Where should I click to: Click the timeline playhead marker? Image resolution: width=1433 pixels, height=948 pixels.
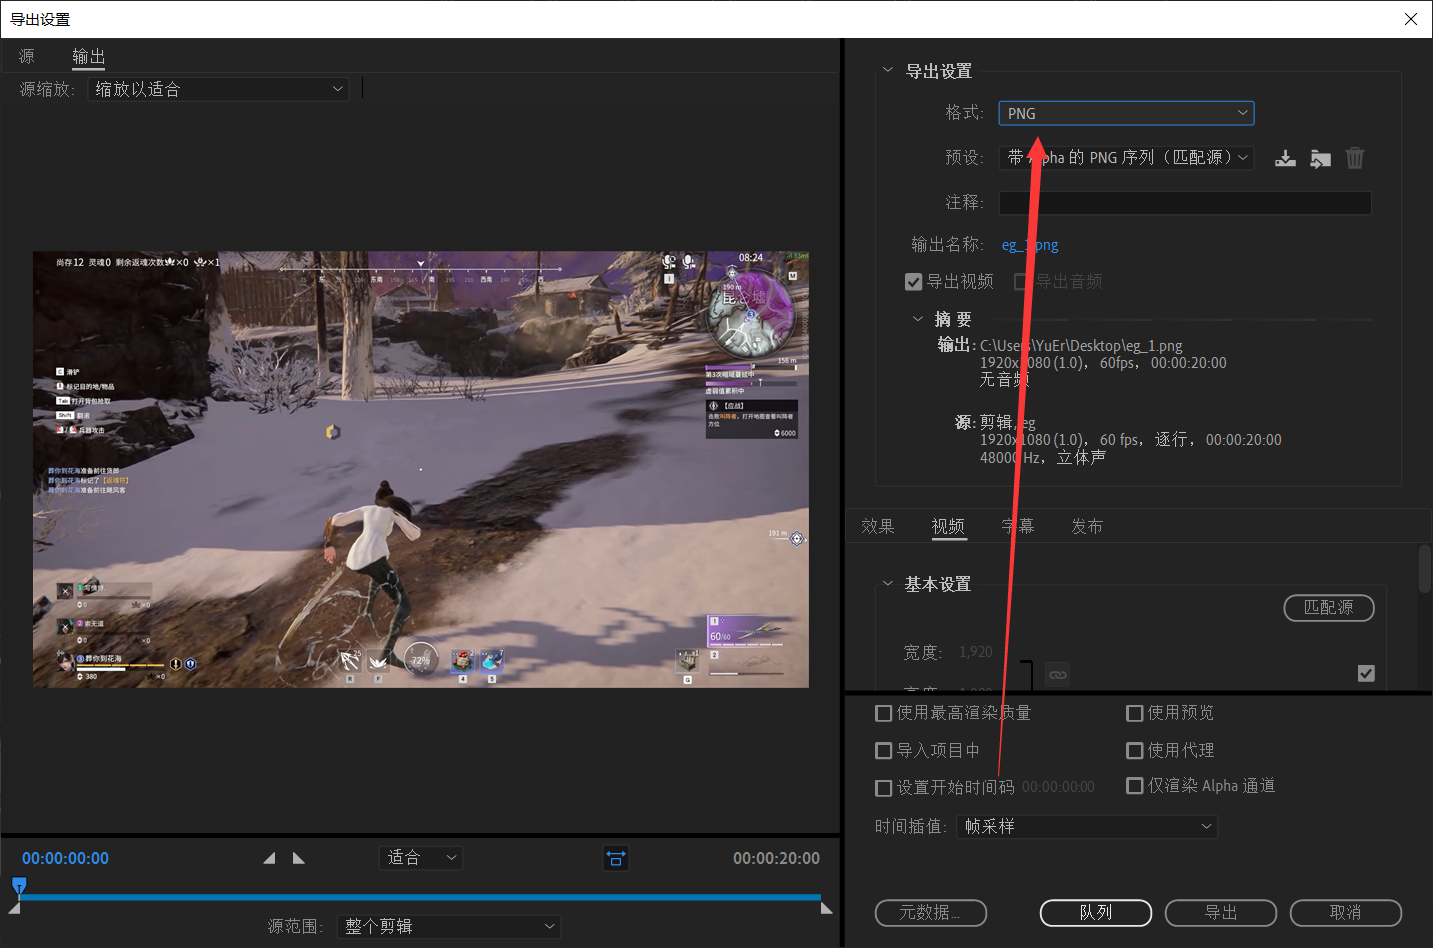click(19, 885)
